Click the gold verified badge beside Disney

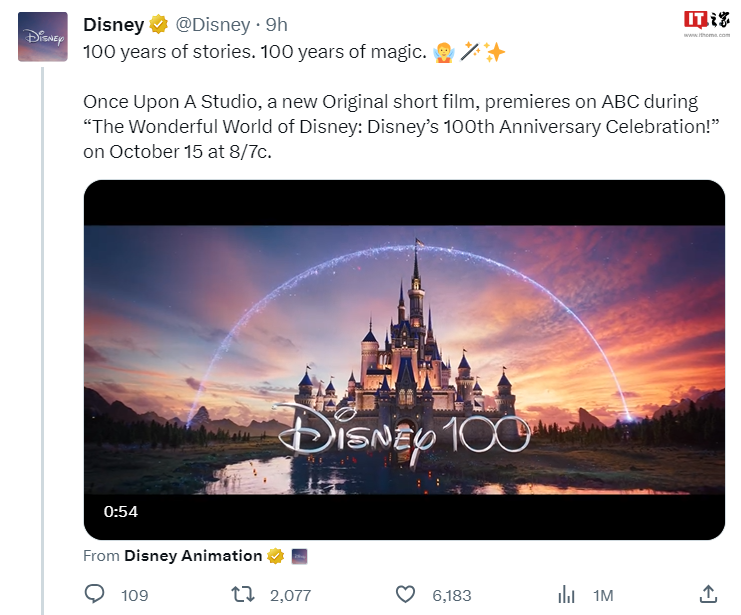pyautogui.click(x=158, y=25)
